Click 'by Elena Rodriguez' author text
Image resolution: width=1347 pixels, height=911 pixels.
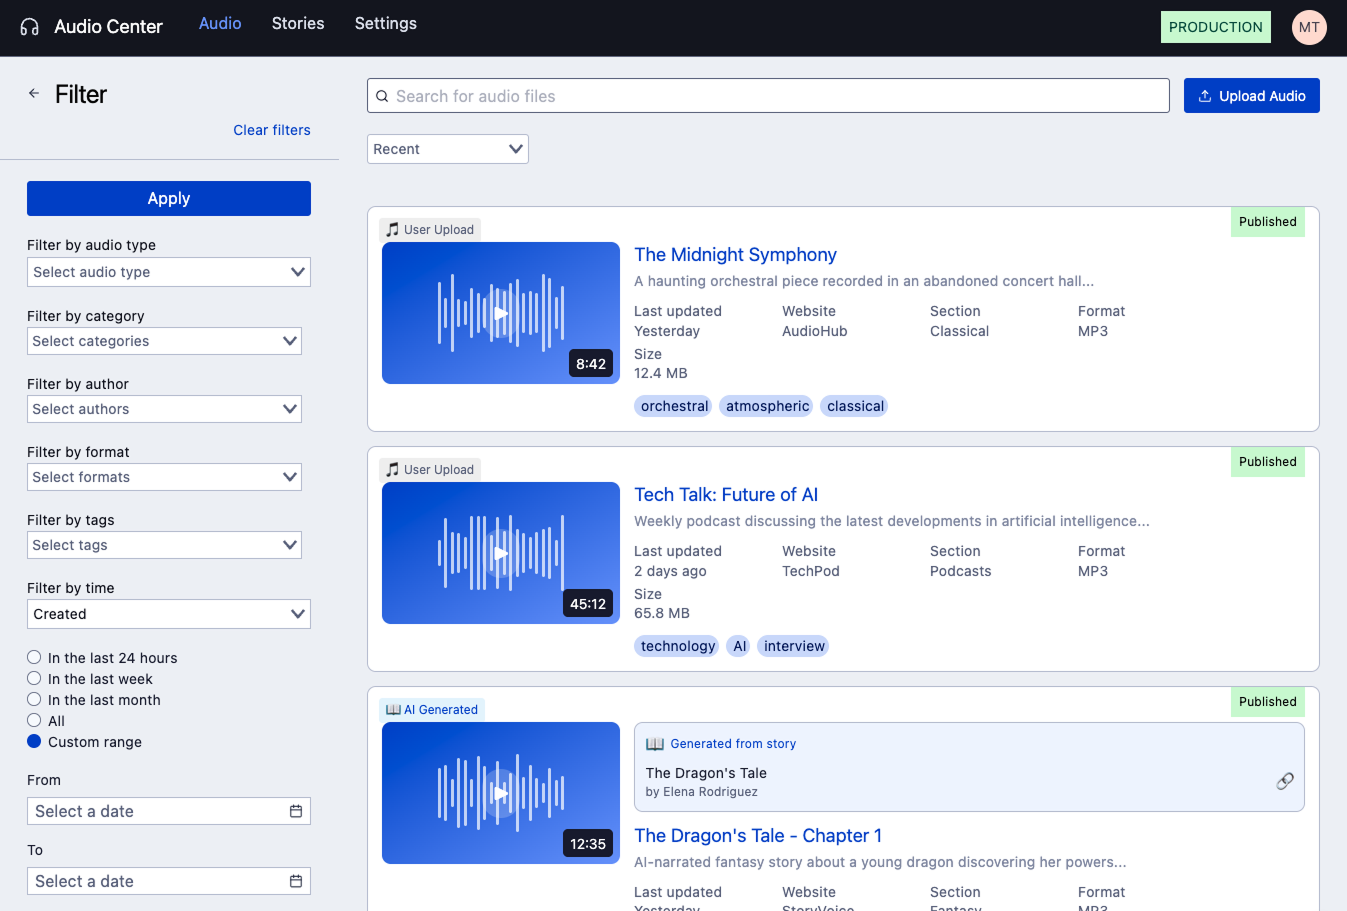[702, 792]
